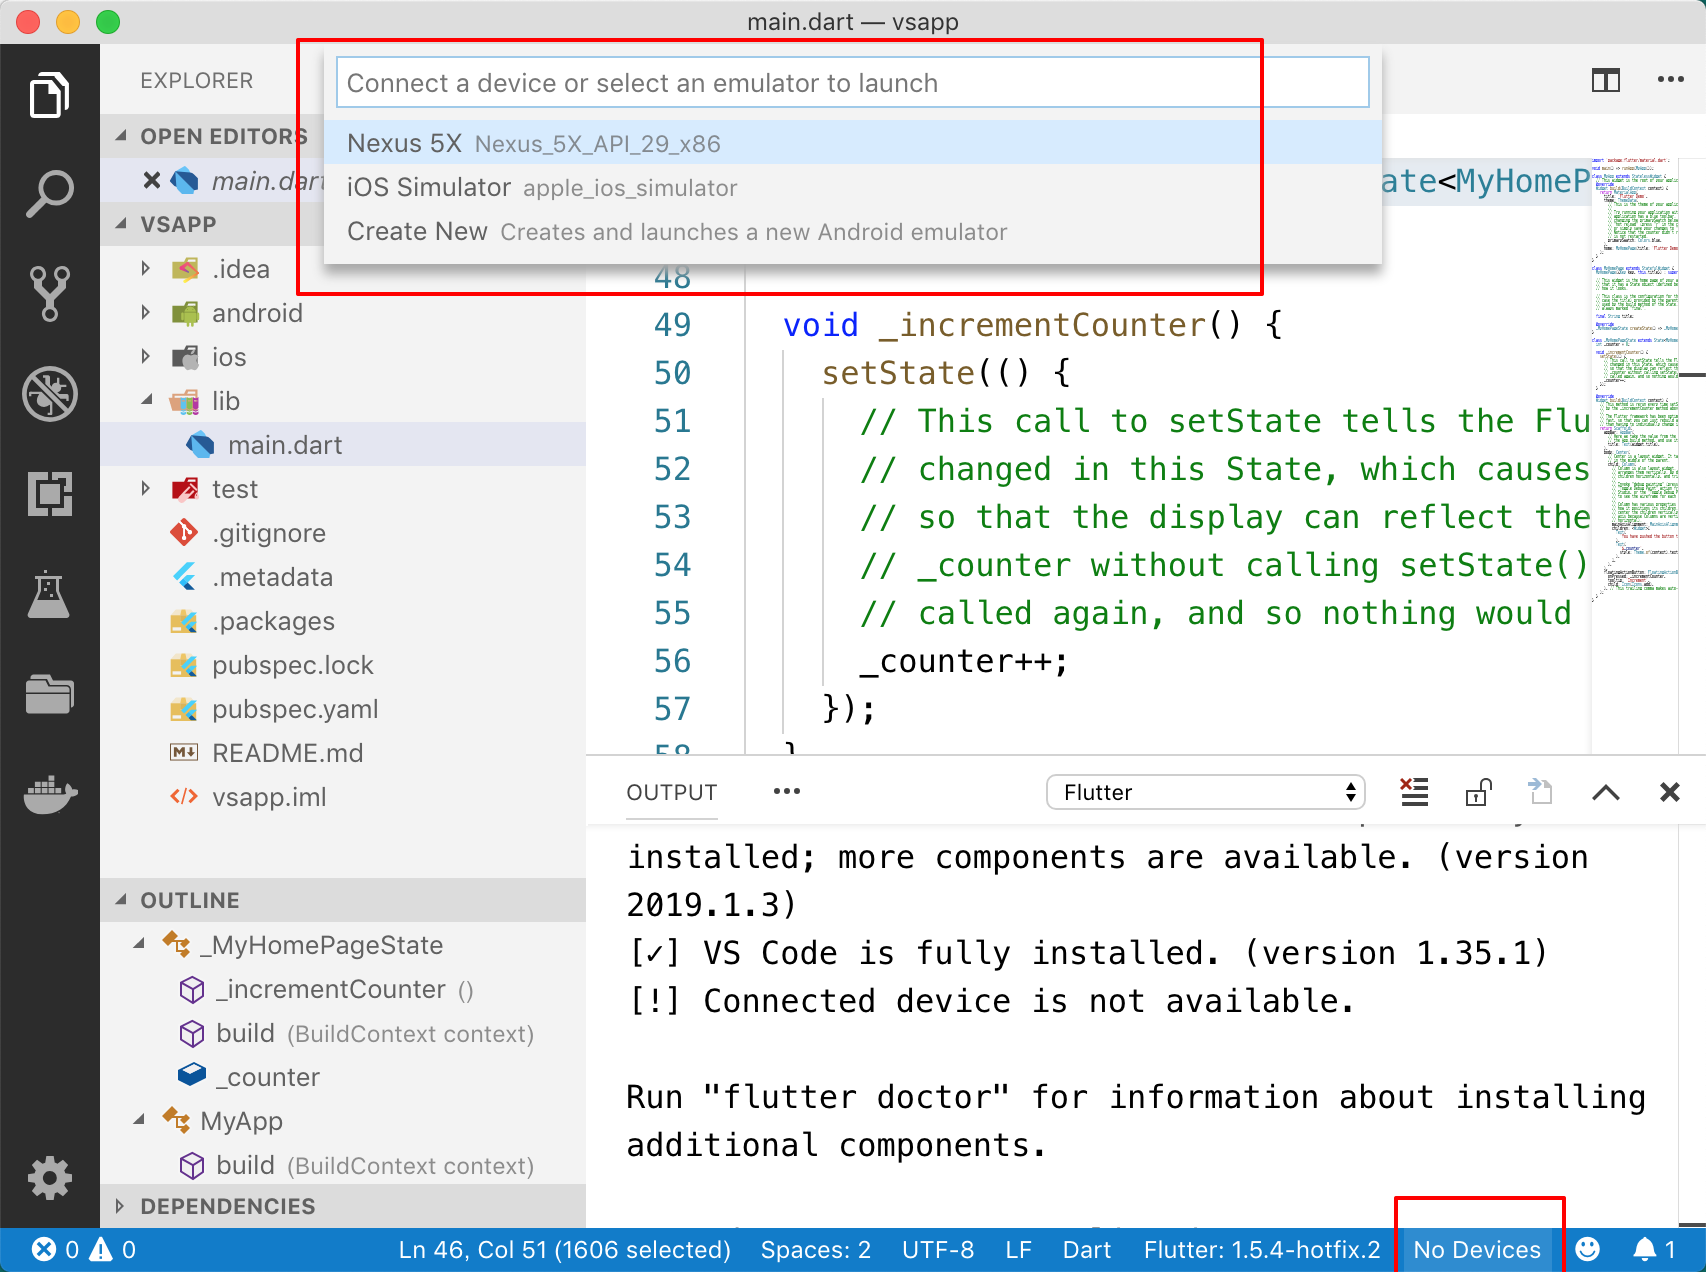Open main.dart in lib folder
Image resolution: width=1706 pixels, height=1272 pixels.
click(x=343, y=444)
